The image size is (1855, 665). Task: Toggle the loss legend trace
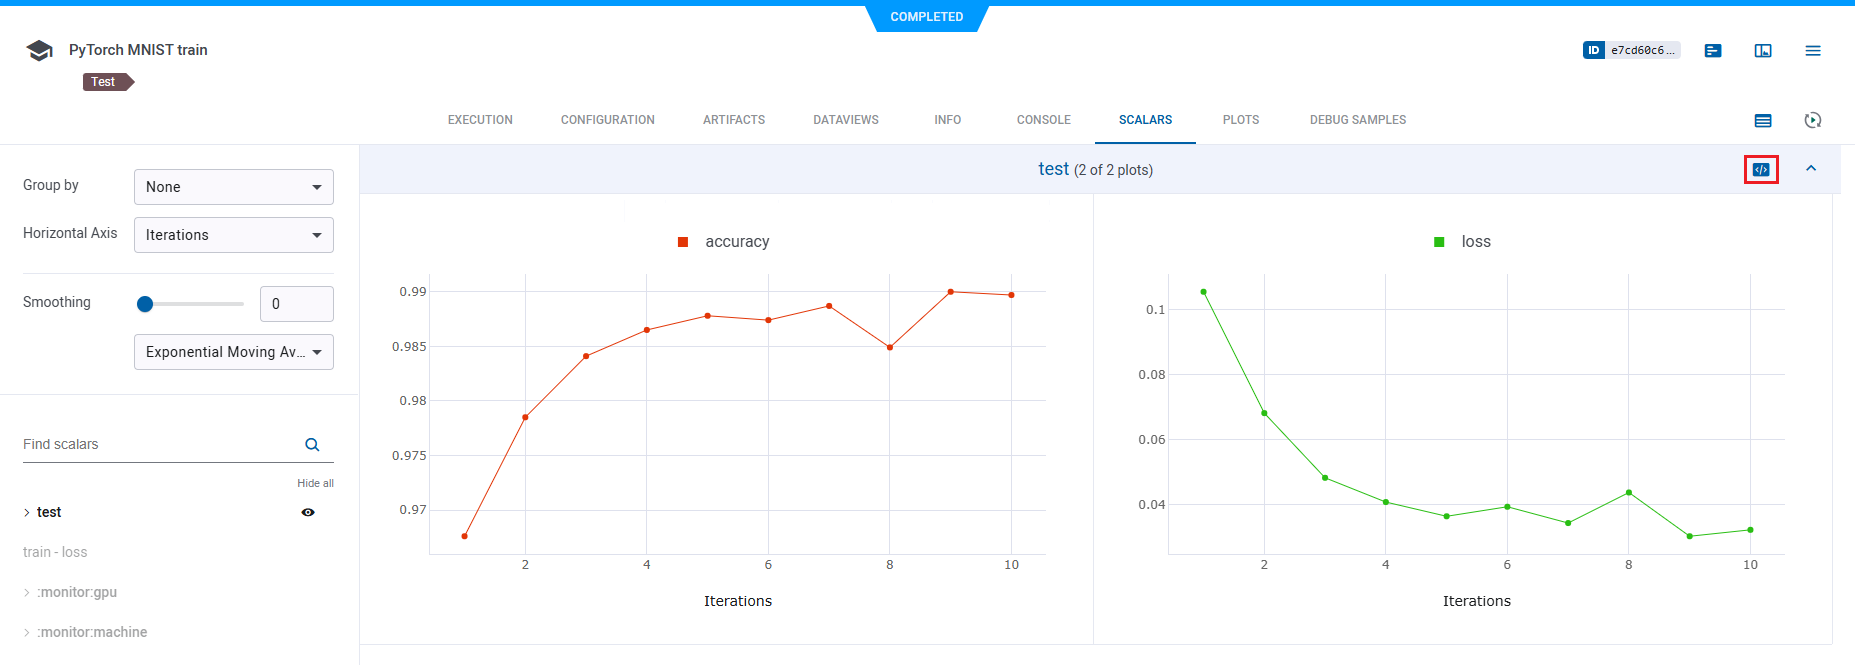pyautogui.click(x=1463, y=242)
